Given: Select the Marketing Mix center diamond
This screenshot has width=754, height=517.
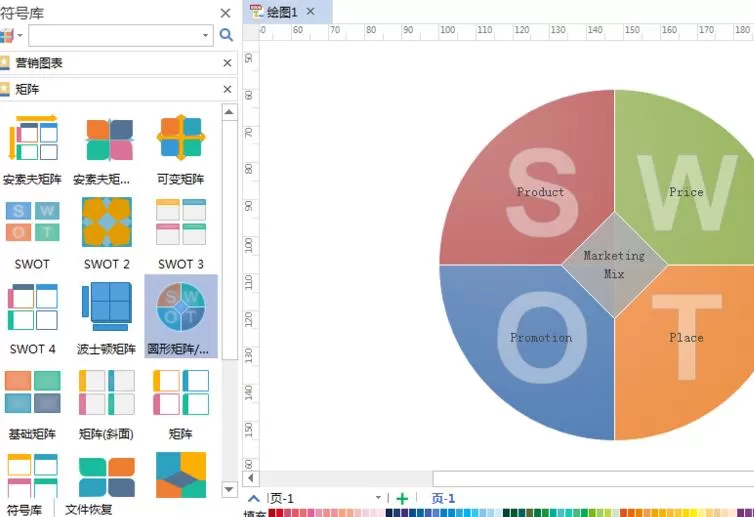Looking at the screenshot, I should (x=614, y=265).
